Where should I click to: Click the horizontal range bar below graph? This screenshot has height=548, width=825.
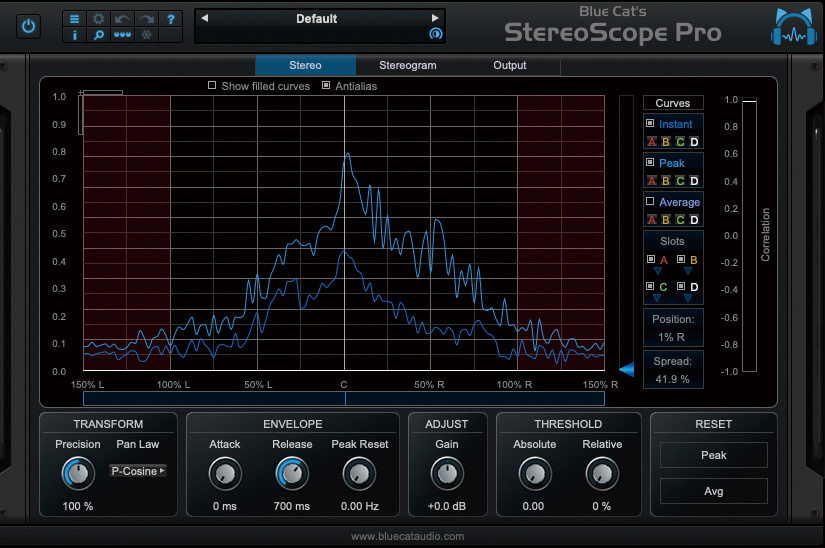[x=344, y=398]
